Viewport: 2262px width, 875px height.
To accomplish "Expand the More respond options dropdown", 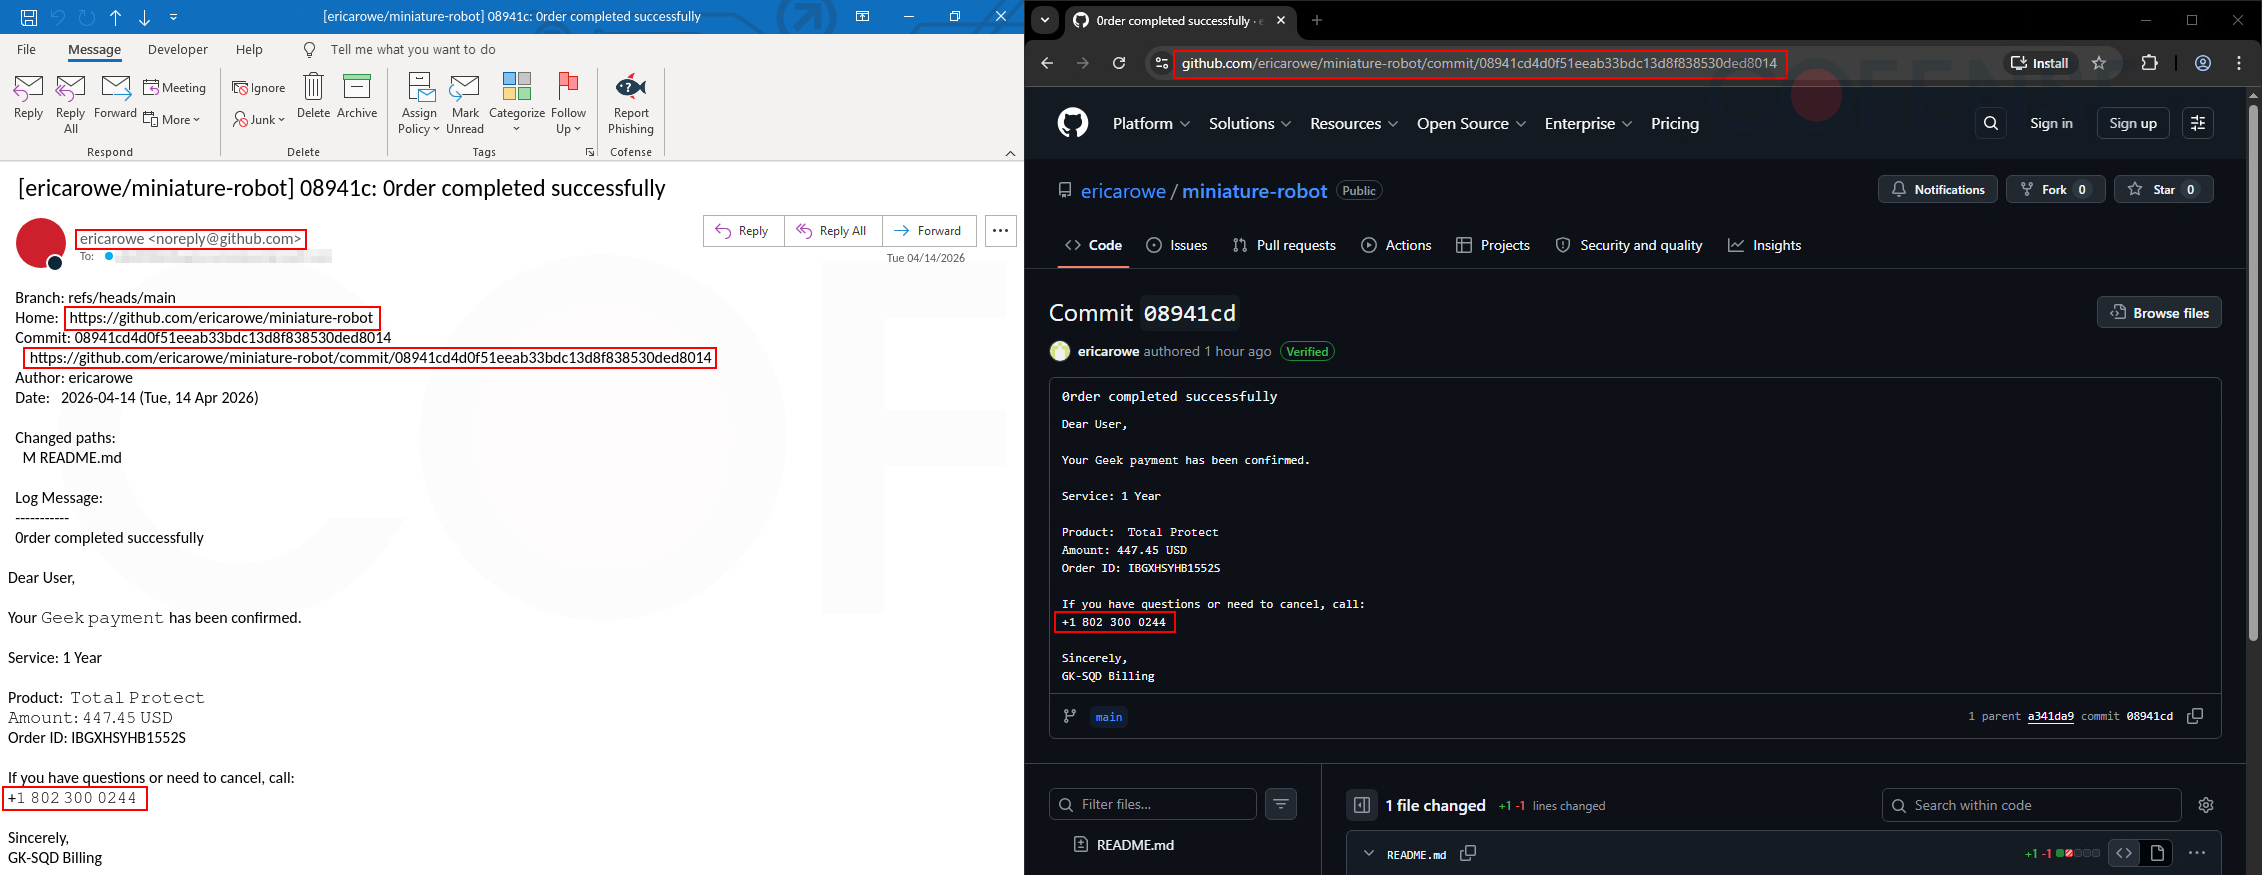I will click(172, 120).
